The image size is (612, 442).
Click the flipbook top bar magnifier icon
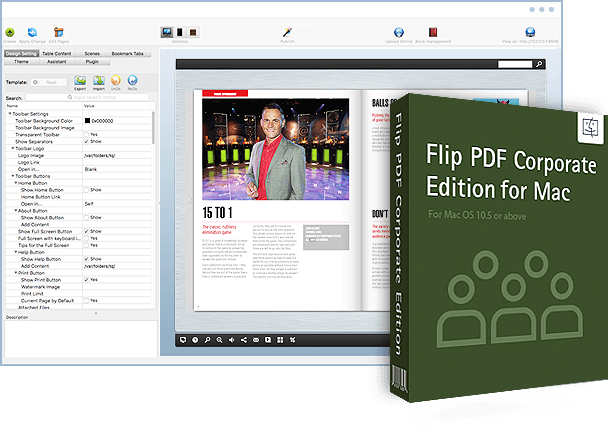pos(539,64)
